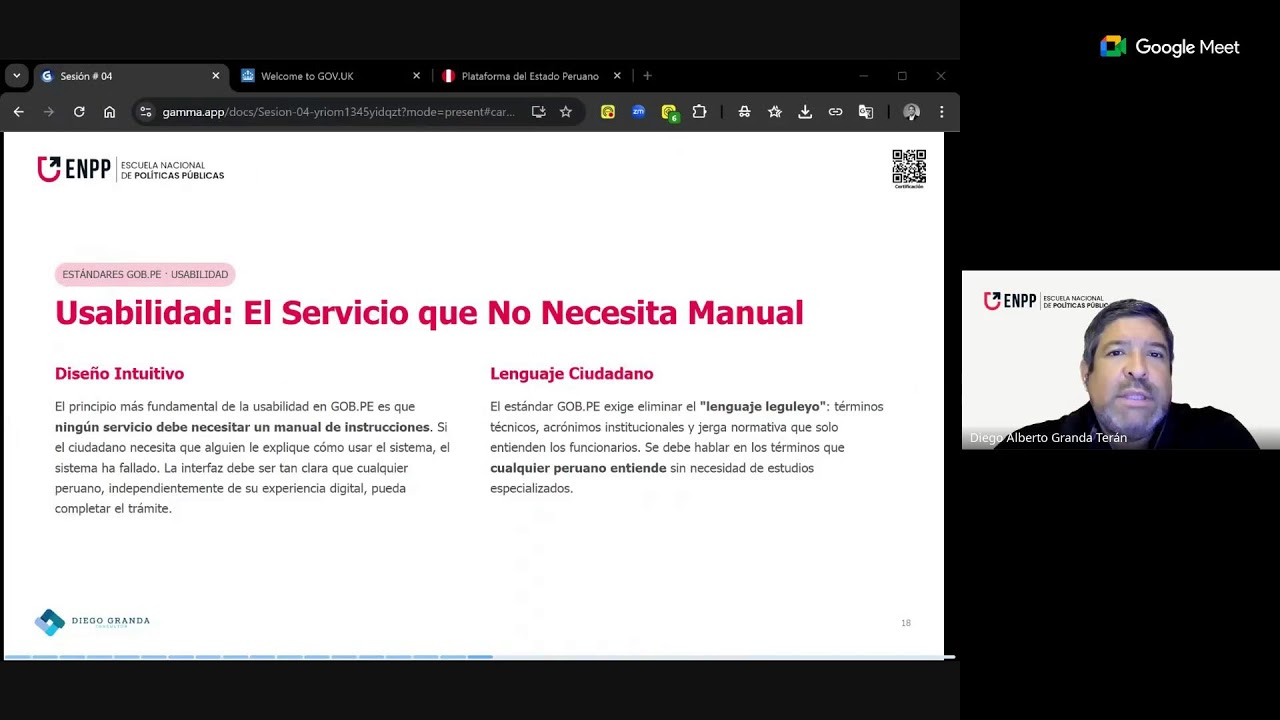1280x720 pixels.
Task: Go back to the previous page
Action: (18, 112)
